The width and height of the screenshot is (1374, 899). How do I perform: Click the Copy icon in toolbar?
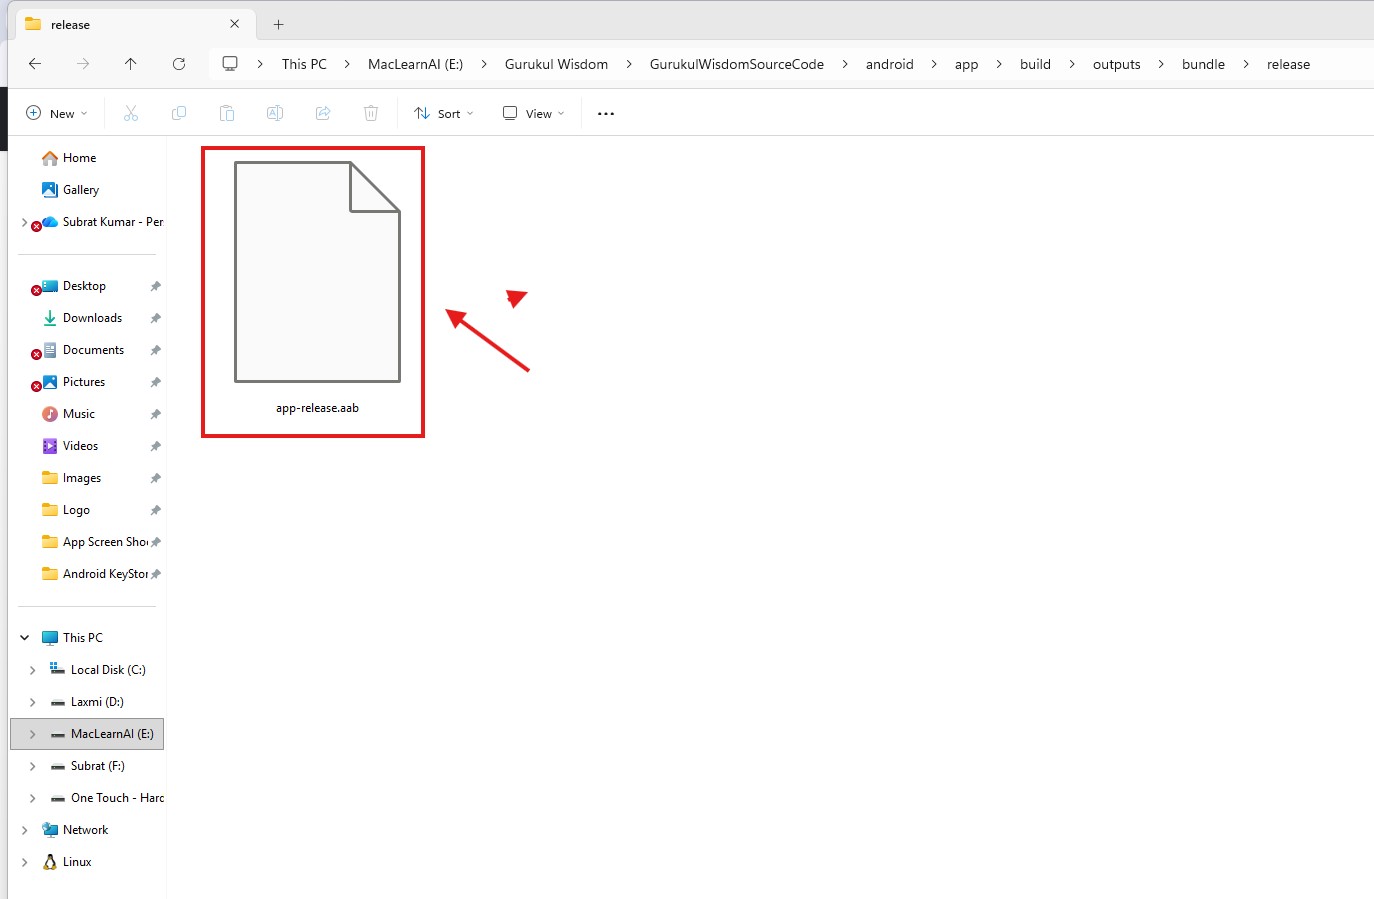[x=179, y=114]
